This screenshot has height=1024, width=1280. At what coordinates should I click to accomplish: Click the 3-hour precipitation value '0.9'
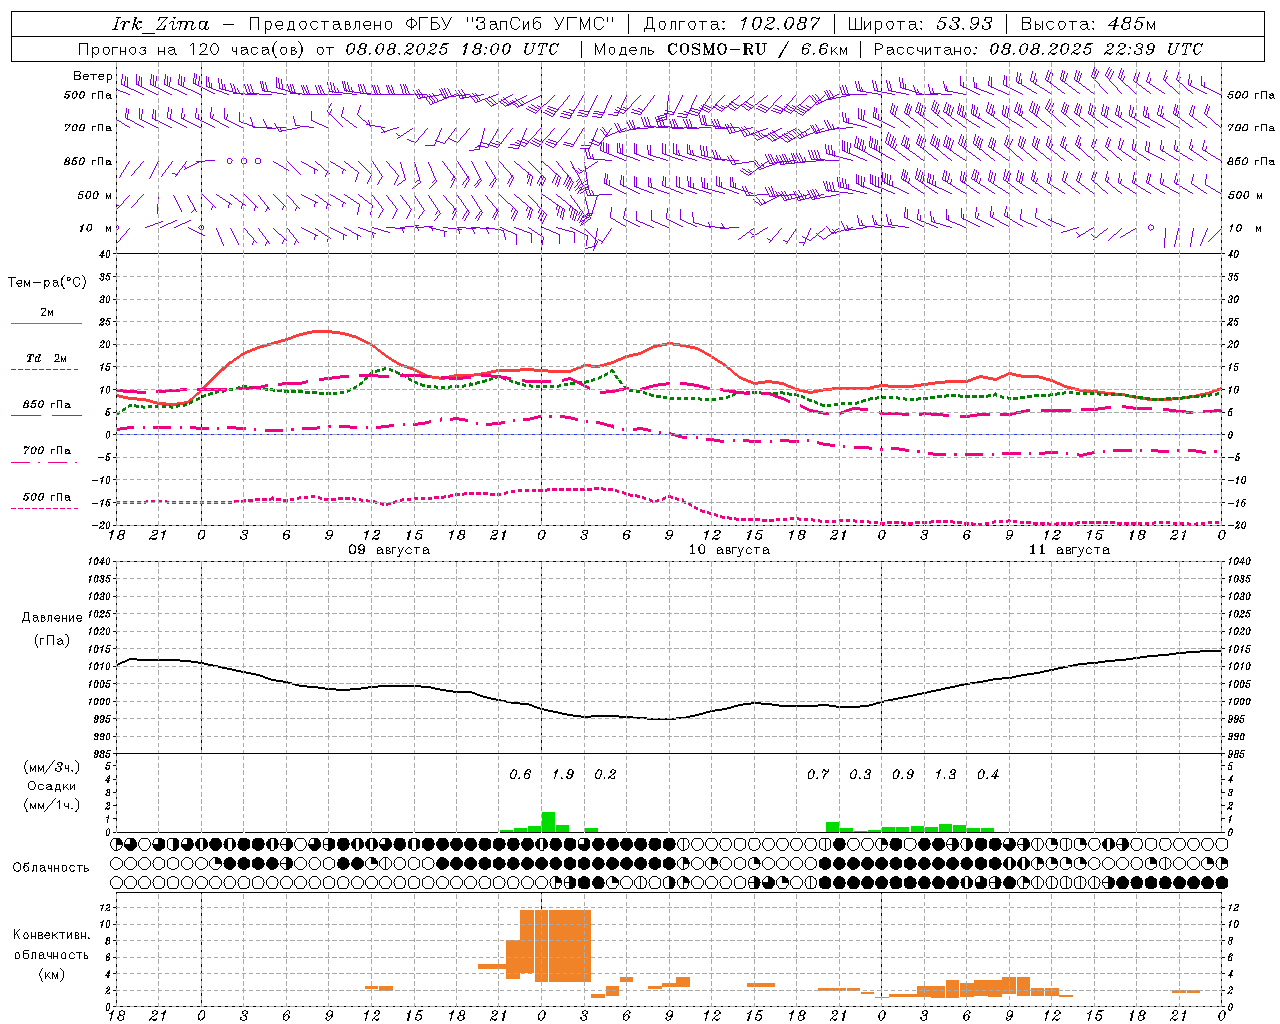tap(903, 774)
